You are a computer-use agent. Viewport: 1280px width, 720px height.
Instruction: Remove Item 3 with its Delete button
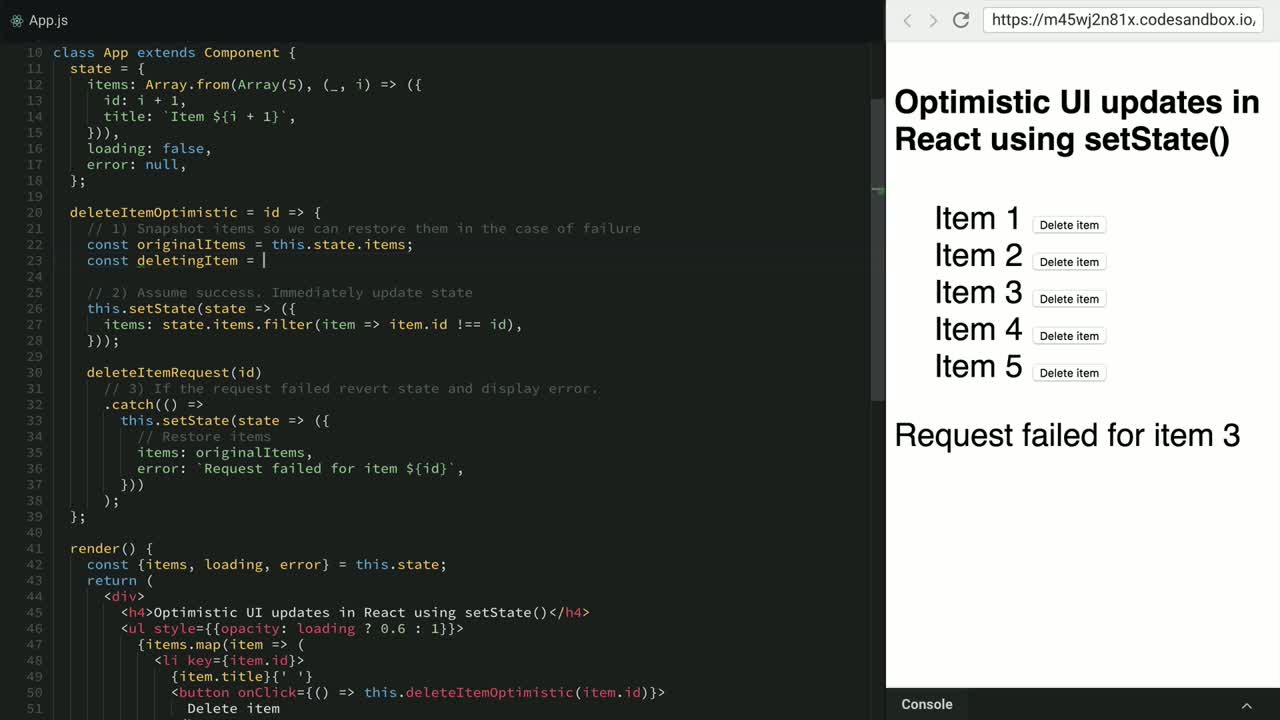(x=1068, y=299)
